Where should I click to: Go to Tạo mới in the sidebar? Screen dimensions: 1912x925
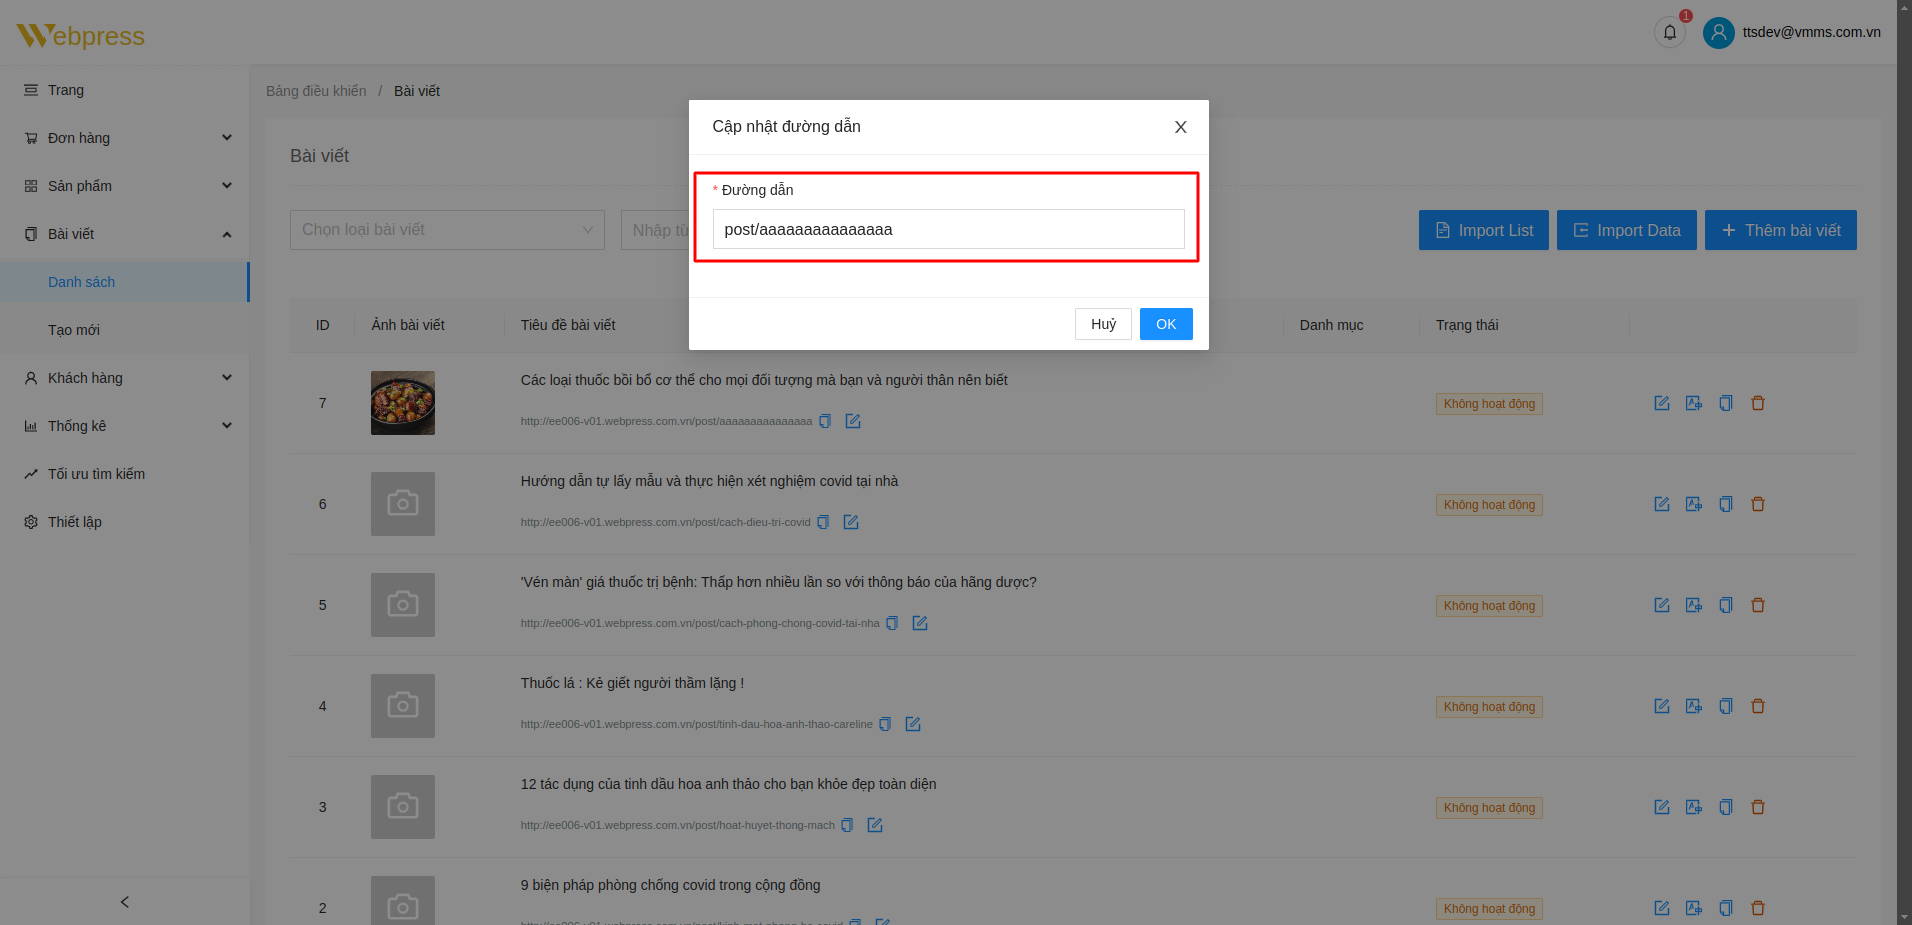click(x=74, y=330)
